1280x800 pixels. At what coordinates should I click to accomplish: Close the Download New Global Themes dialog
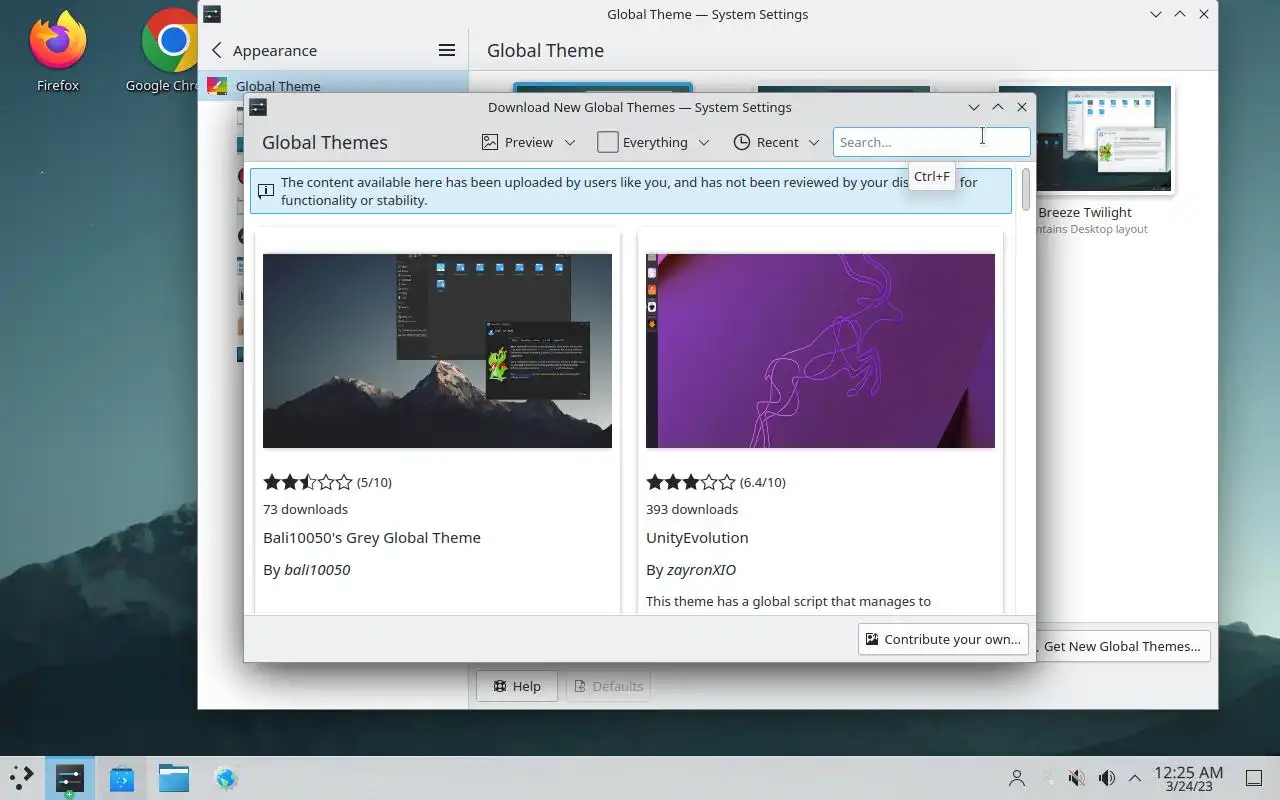click(x=1022, y=107)
